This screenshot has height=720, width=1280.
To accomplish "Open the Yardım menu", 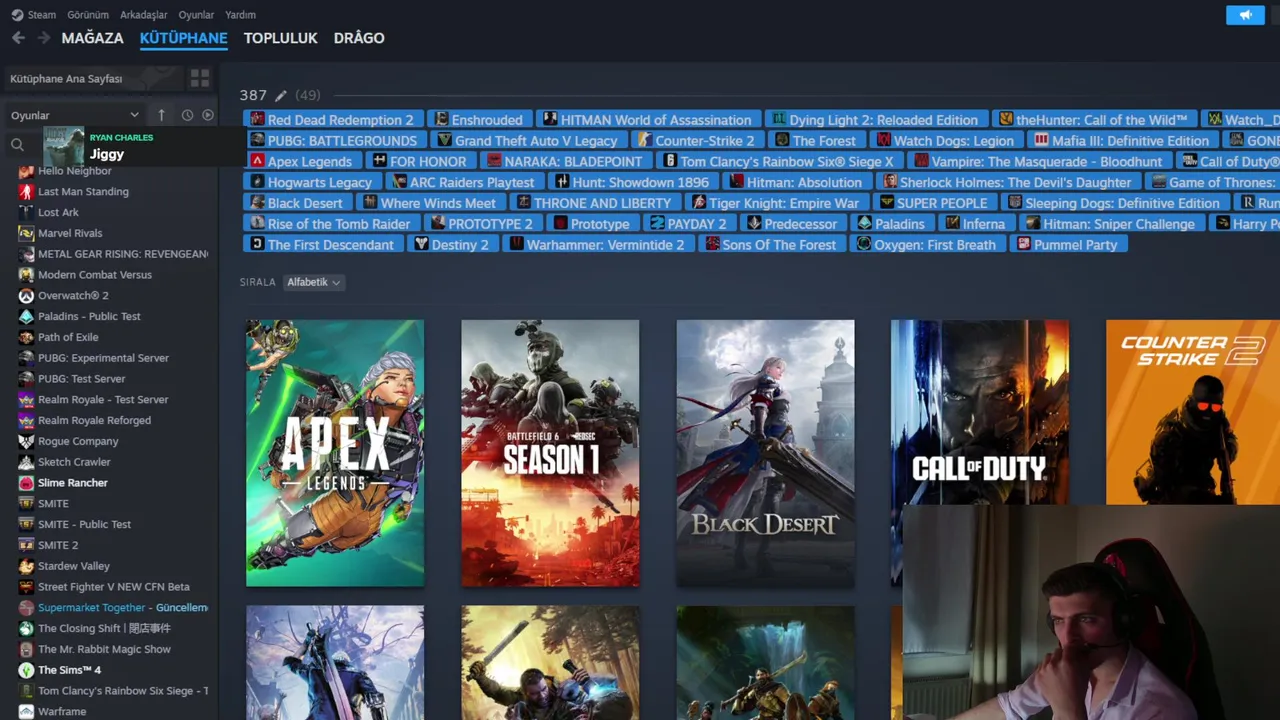I will (x=241, y=15).
